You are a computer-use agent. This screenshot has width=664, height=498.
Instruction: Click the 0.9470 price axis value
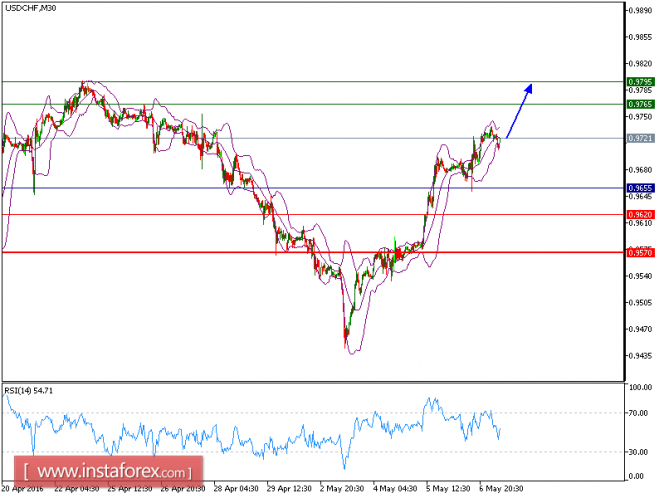[x=640, y=329]
